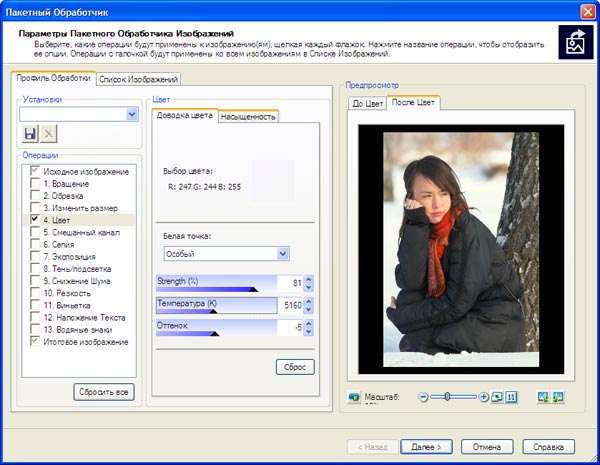
Task: Click the fit-to-window preview icon
Action: click(x=497, y=397)
